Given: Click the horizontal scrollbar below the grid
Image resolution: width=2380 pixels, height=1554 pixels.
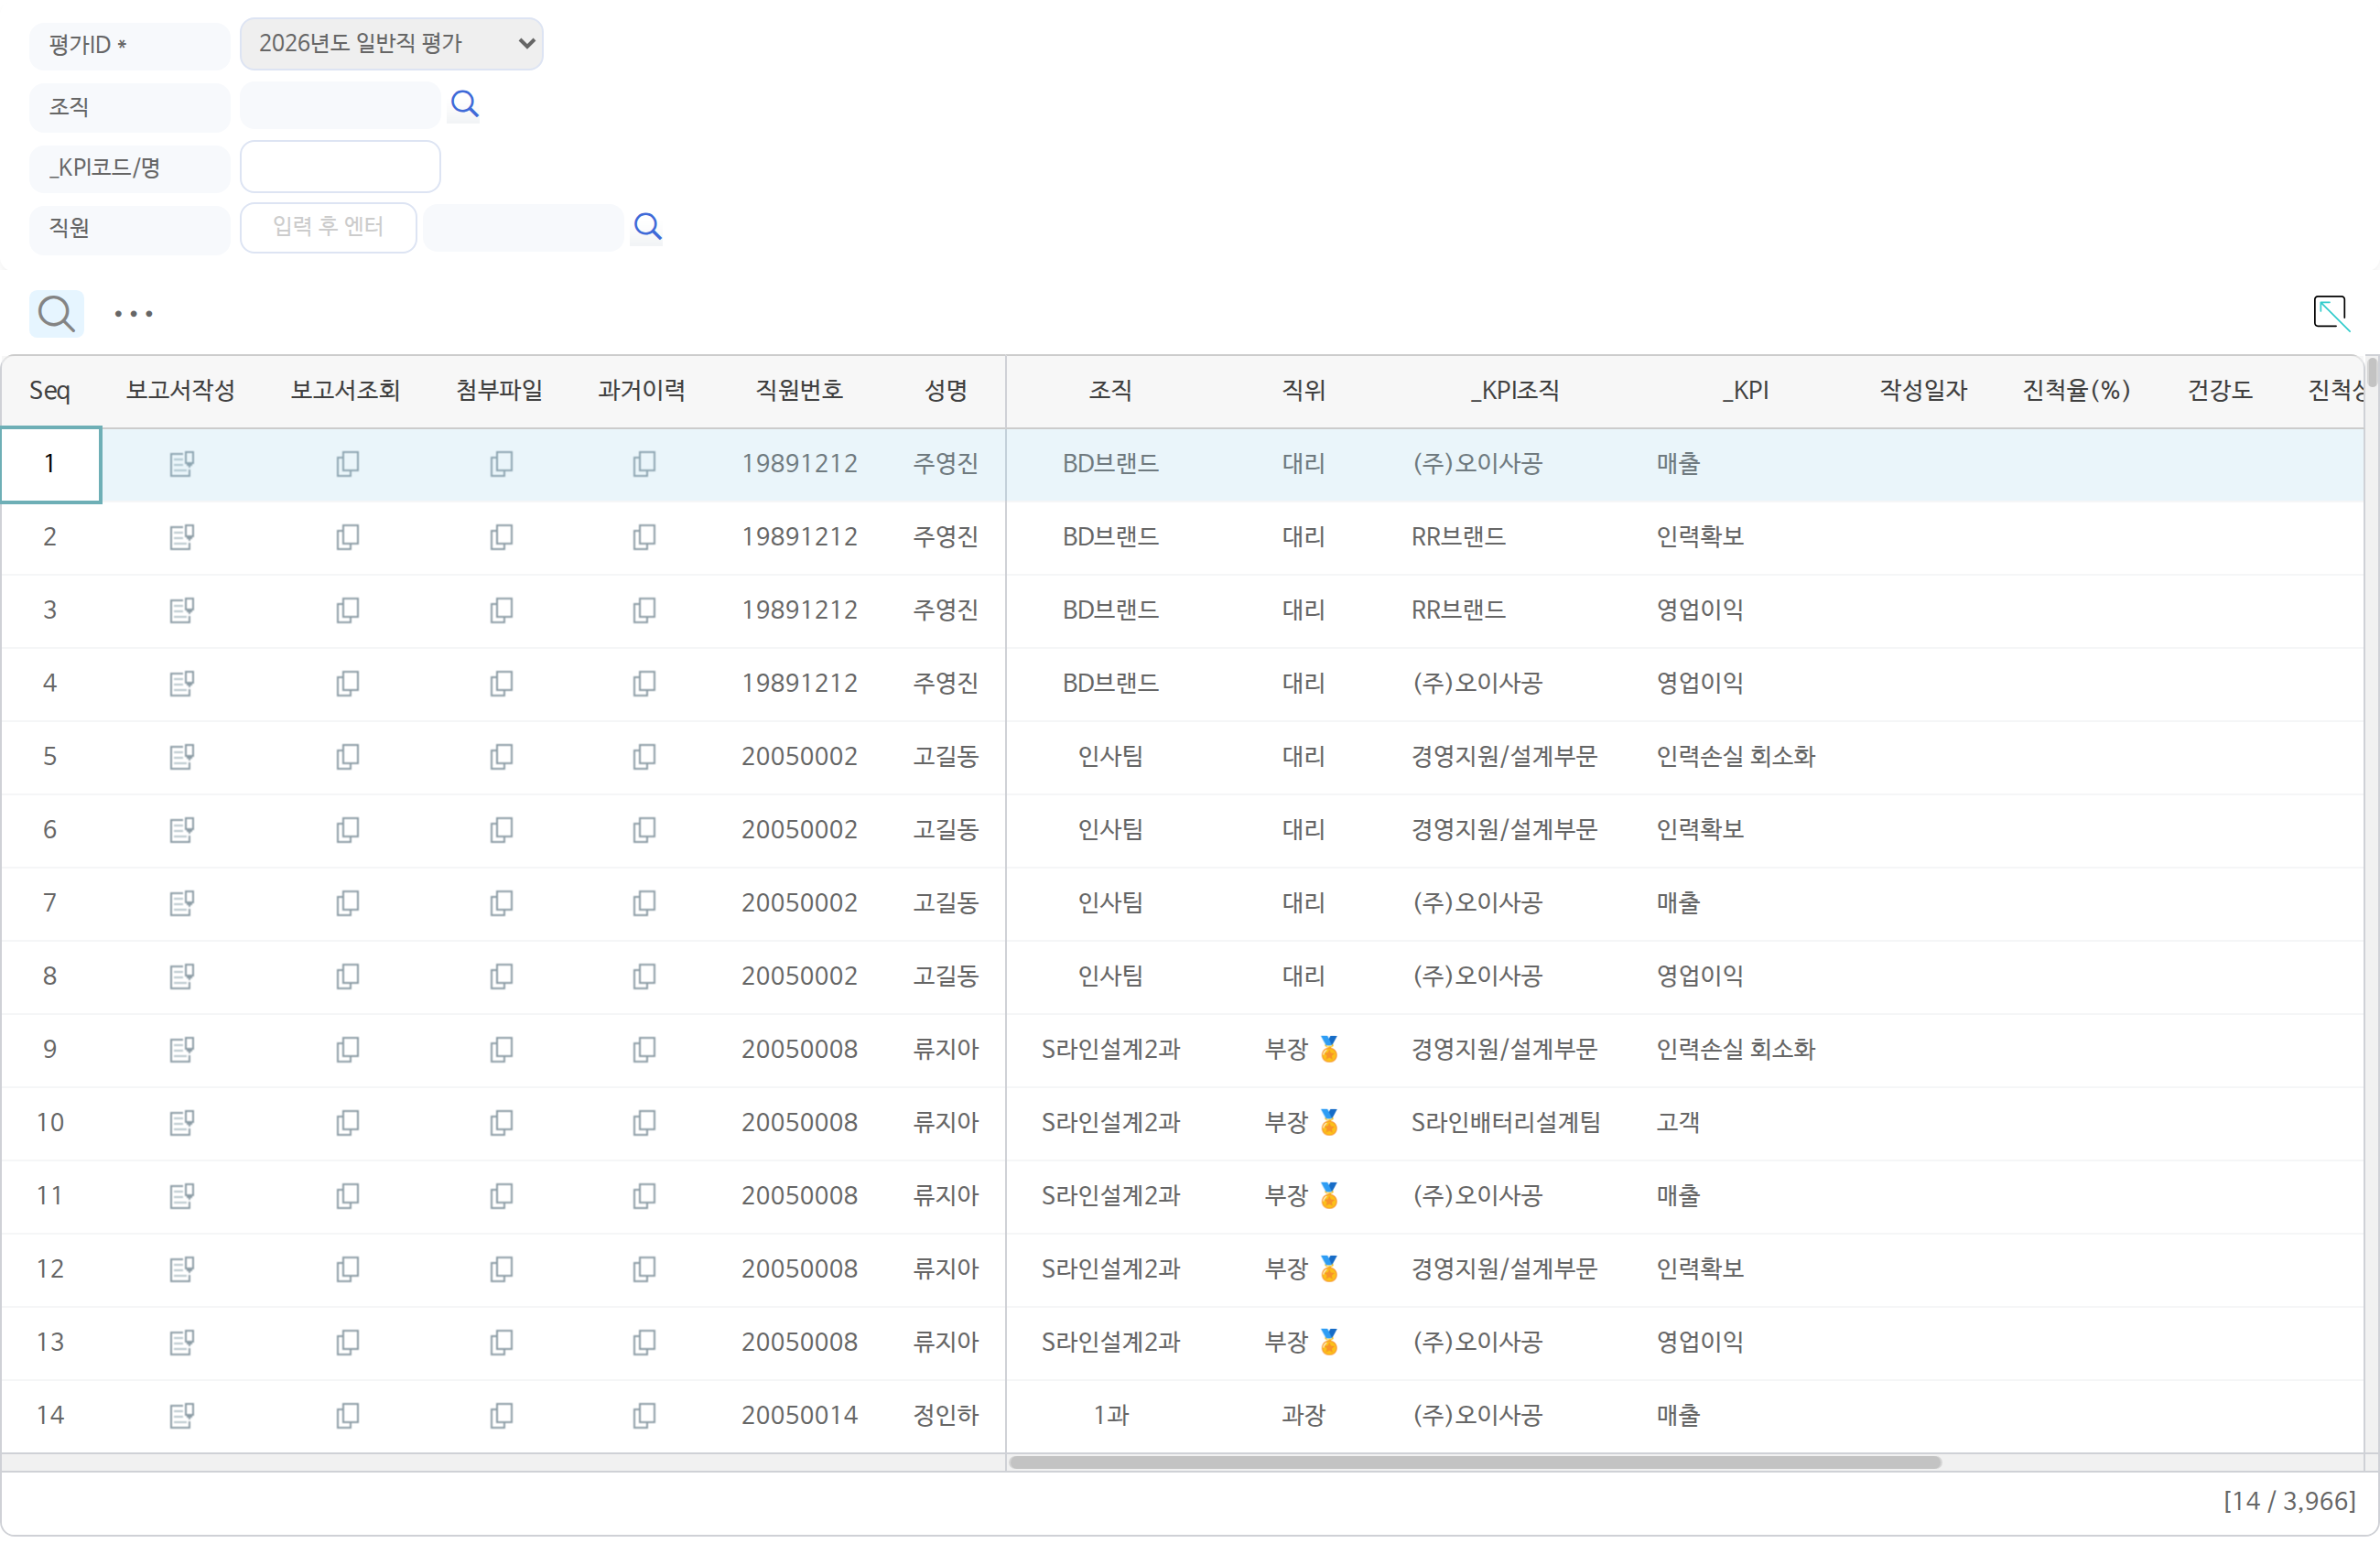Looking at the screenshot, I should click(1475, 1462).
